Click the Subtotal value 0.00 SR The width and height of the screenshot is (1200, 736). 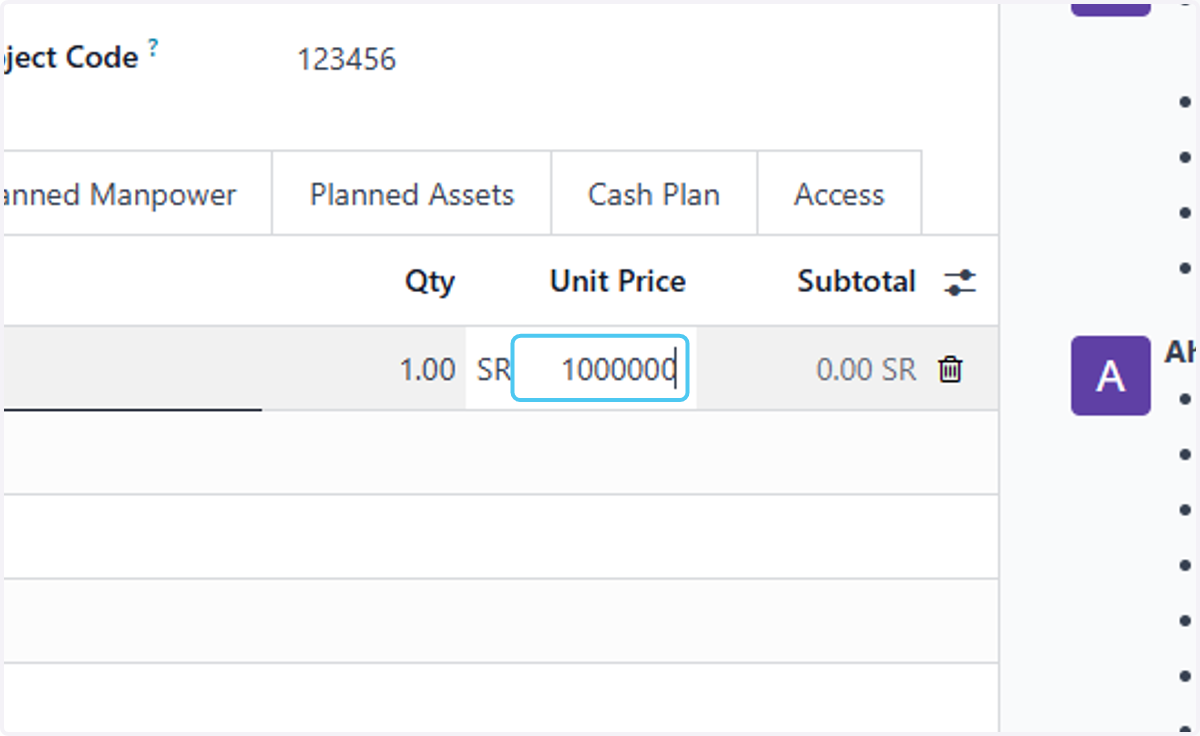pos(866,370)
